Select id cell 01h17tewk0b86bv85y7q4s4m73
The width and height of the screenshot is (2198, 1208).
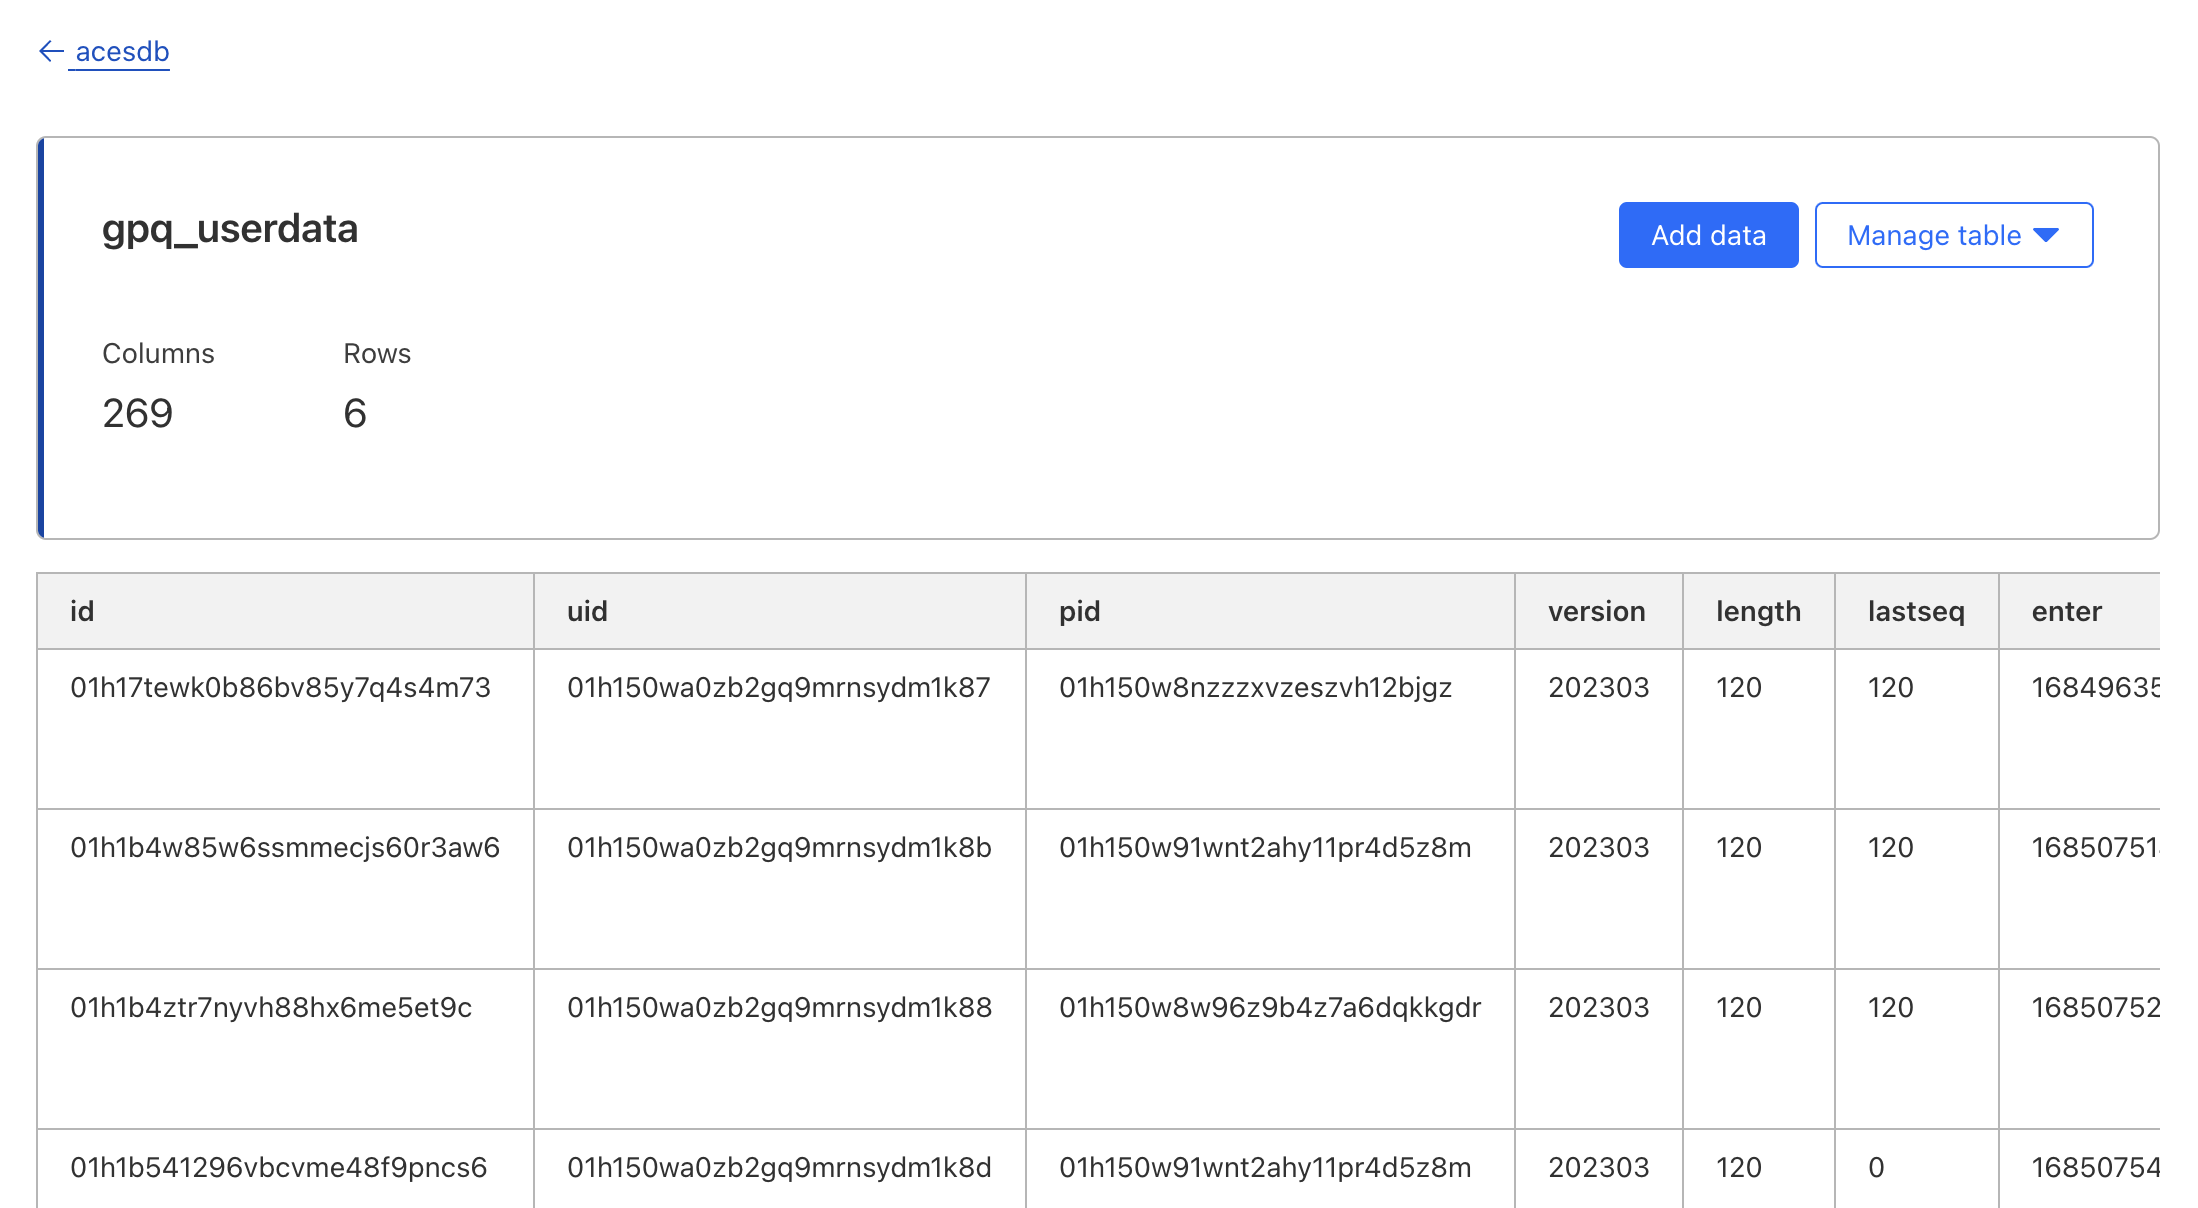280,688
